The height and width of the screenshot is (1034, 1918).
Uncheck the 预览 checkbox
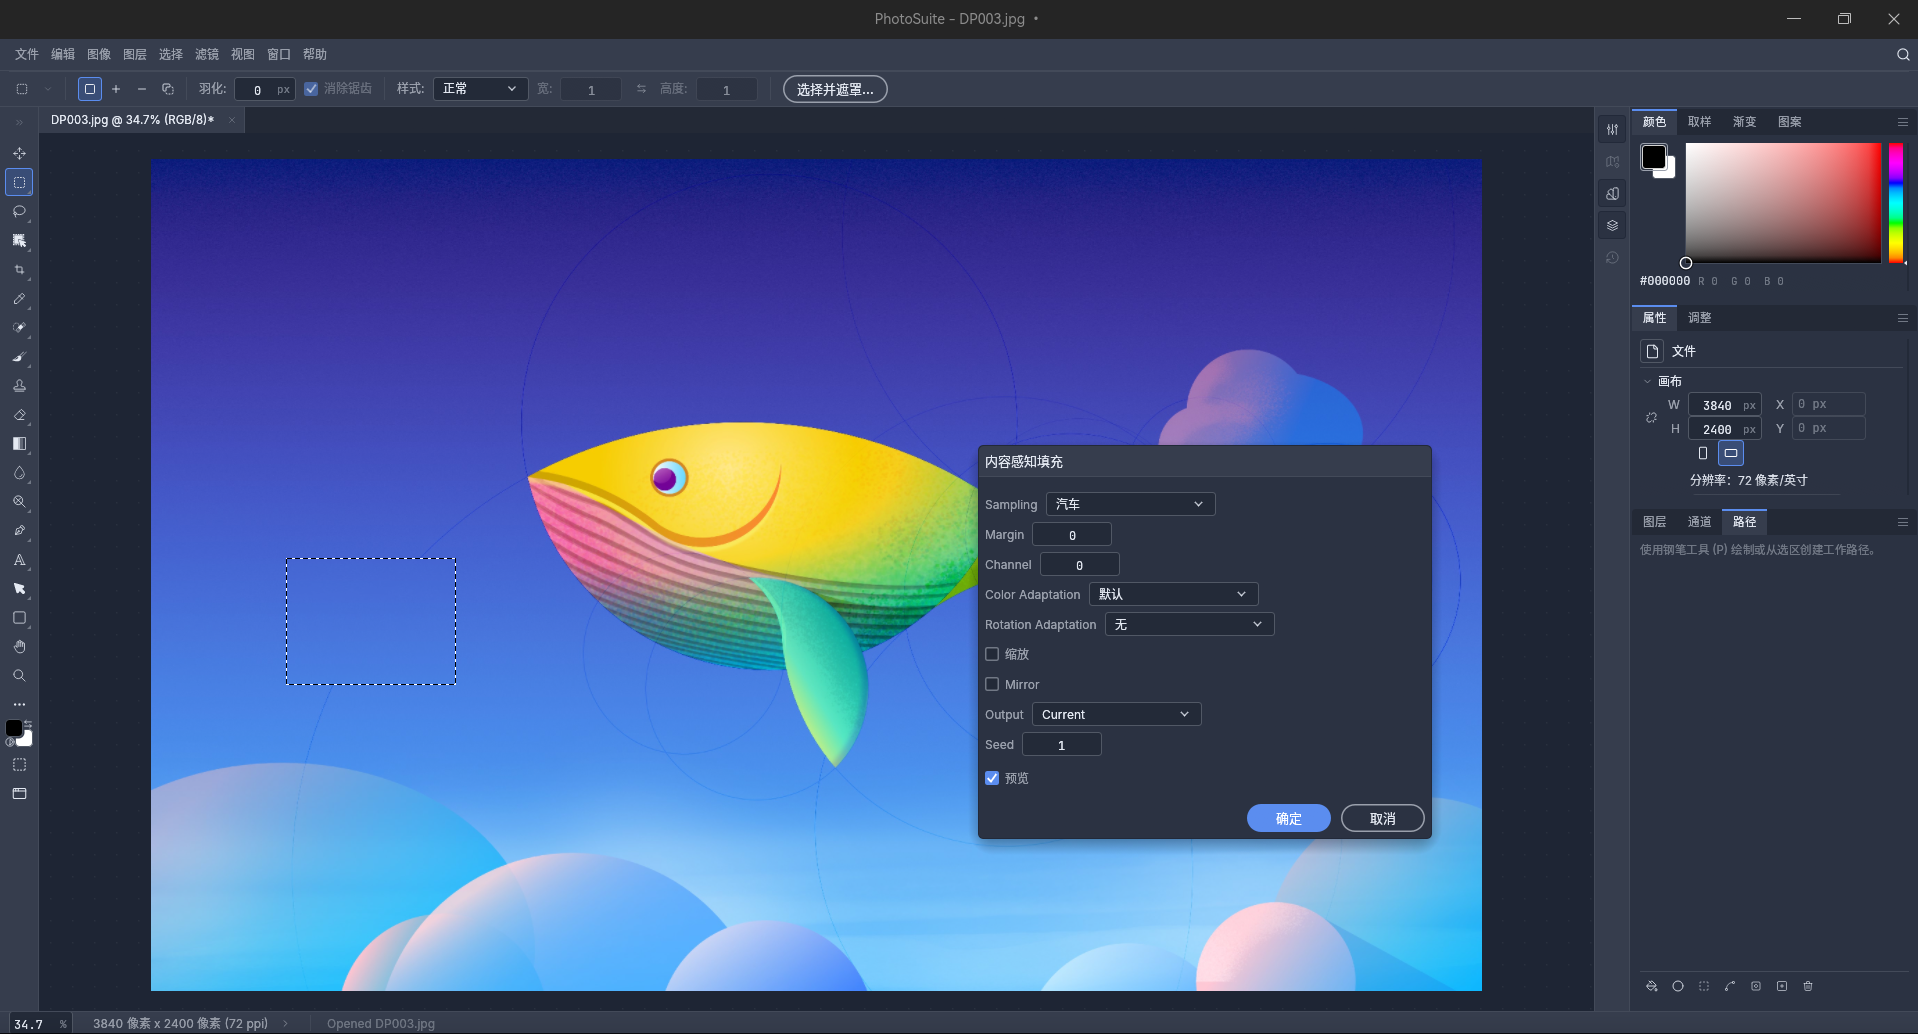[x=992, y=778]
